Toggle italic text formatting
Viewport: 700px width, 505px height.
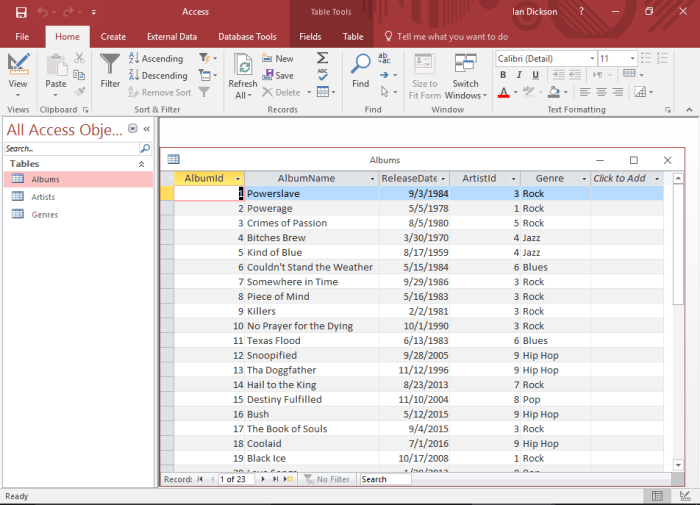518,76
